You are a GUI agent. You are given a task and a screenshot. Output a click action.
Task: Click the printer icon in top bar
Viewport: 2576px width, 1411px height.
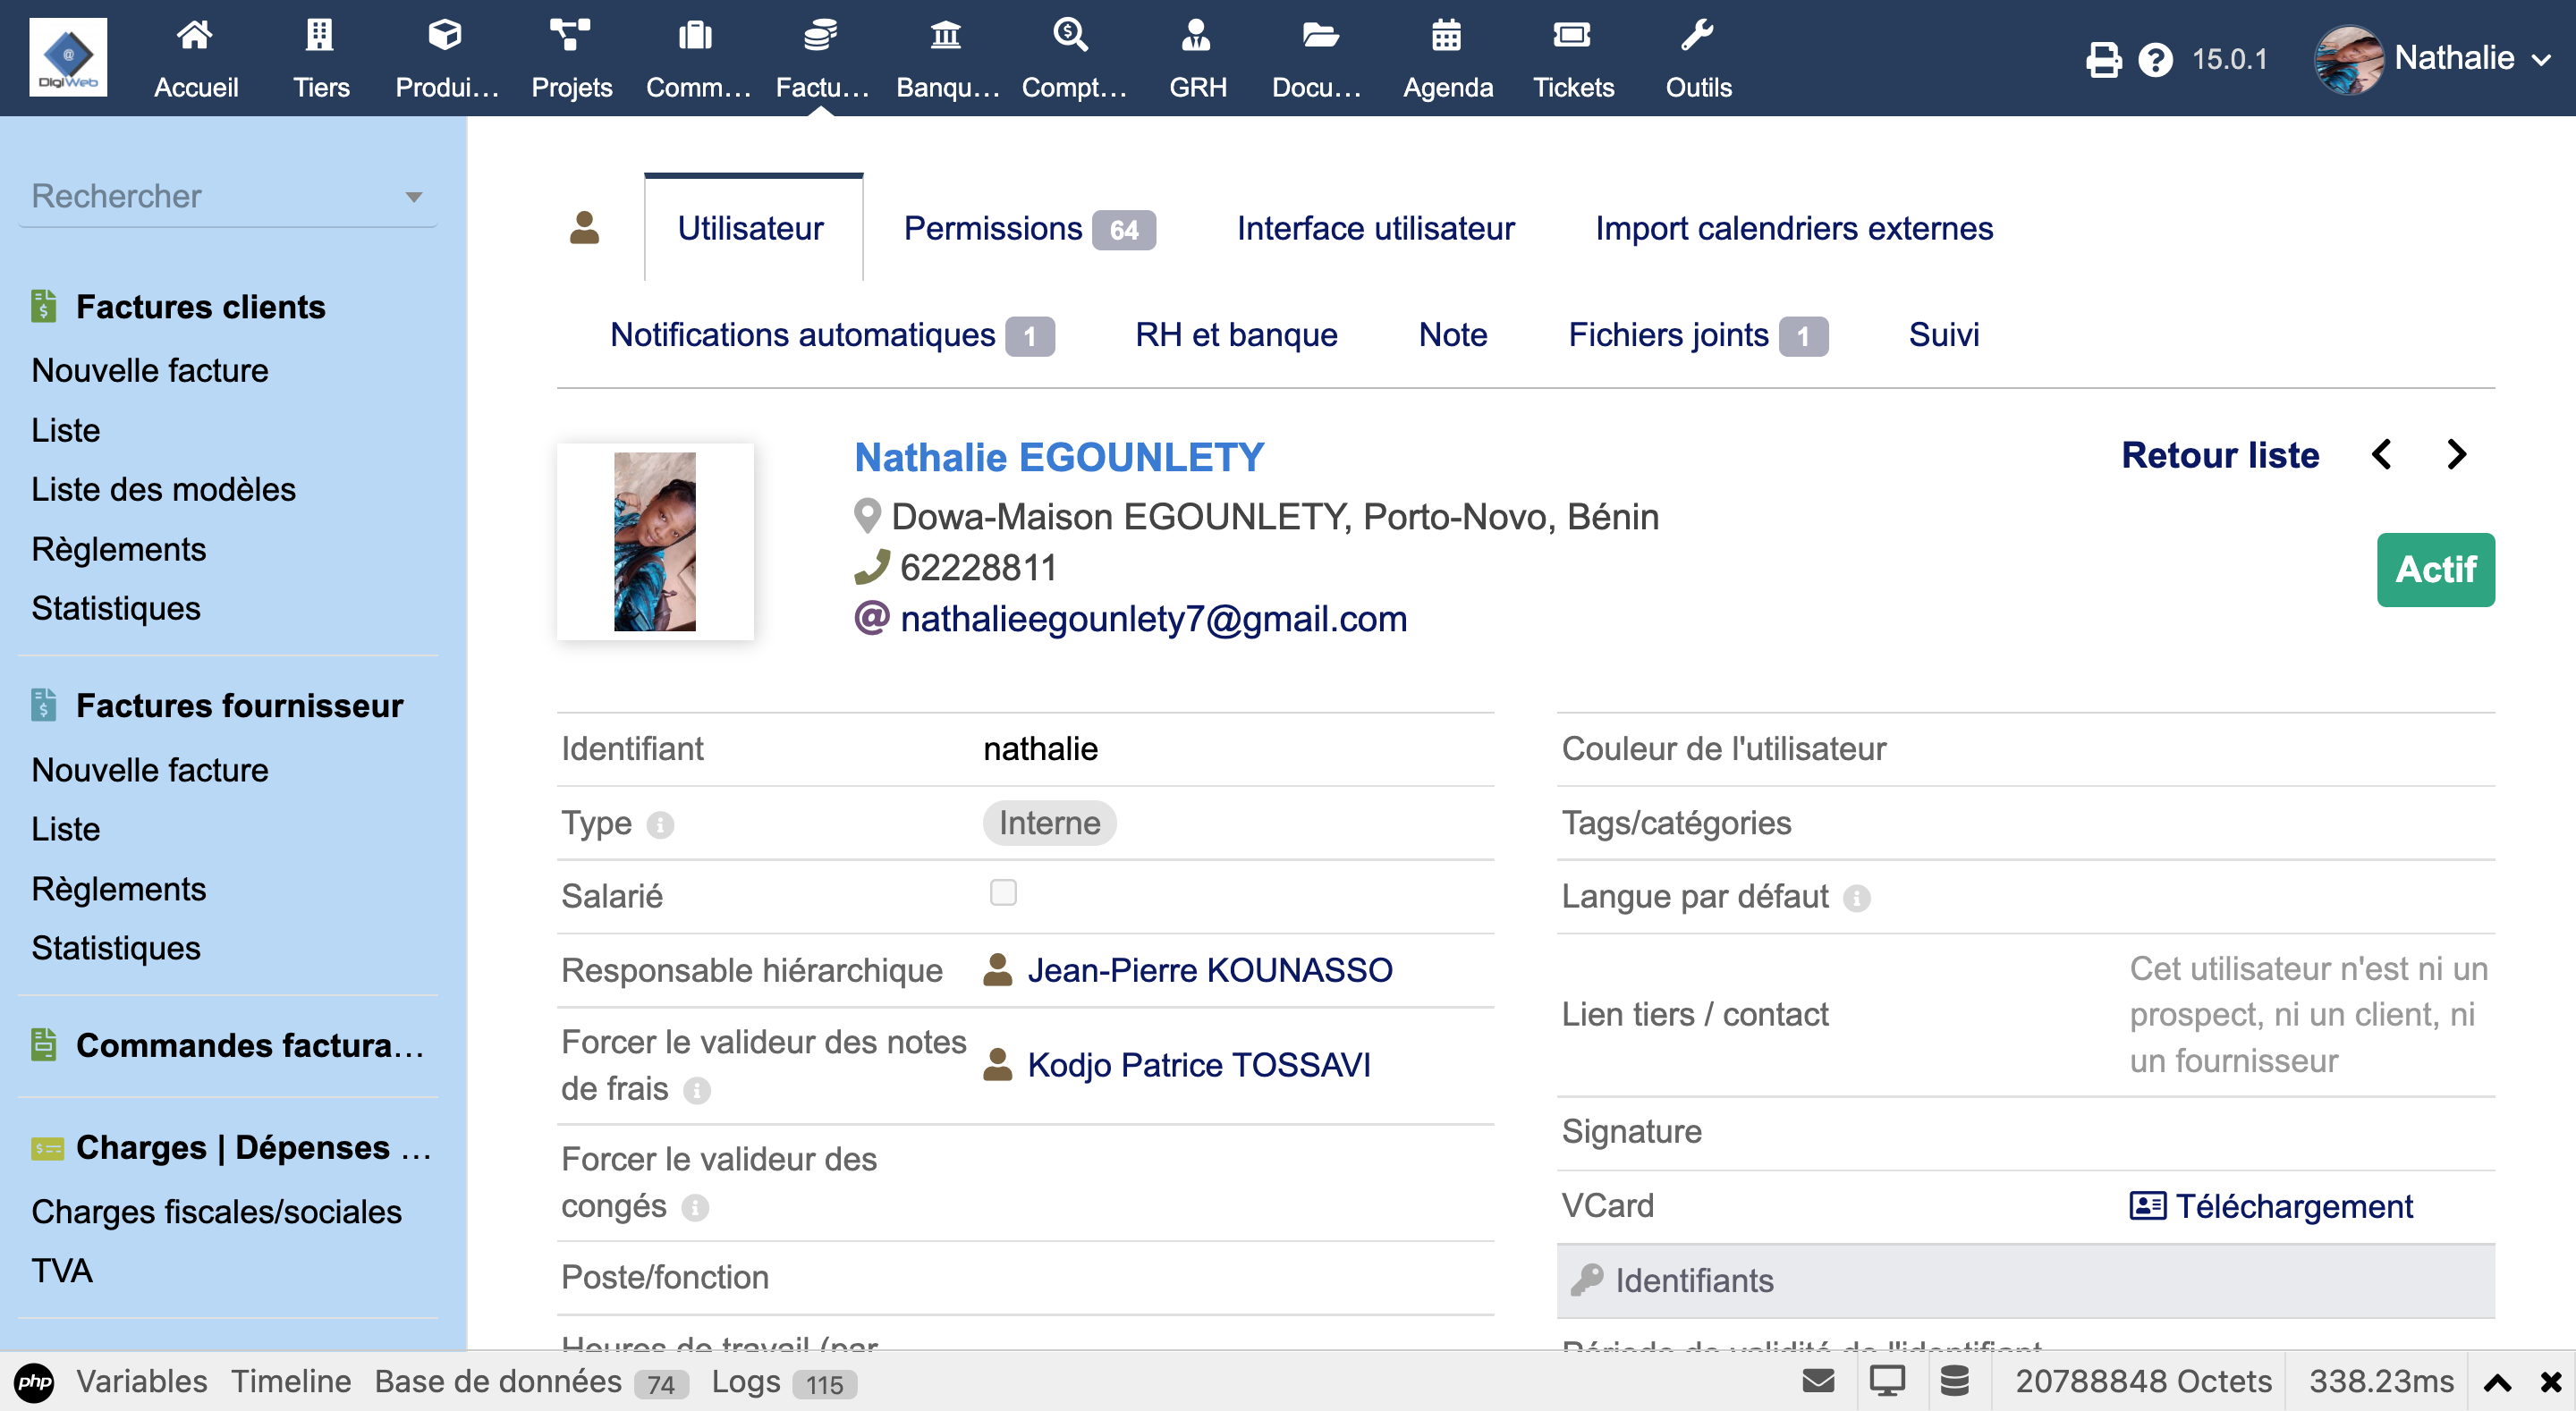point(2103,60)
